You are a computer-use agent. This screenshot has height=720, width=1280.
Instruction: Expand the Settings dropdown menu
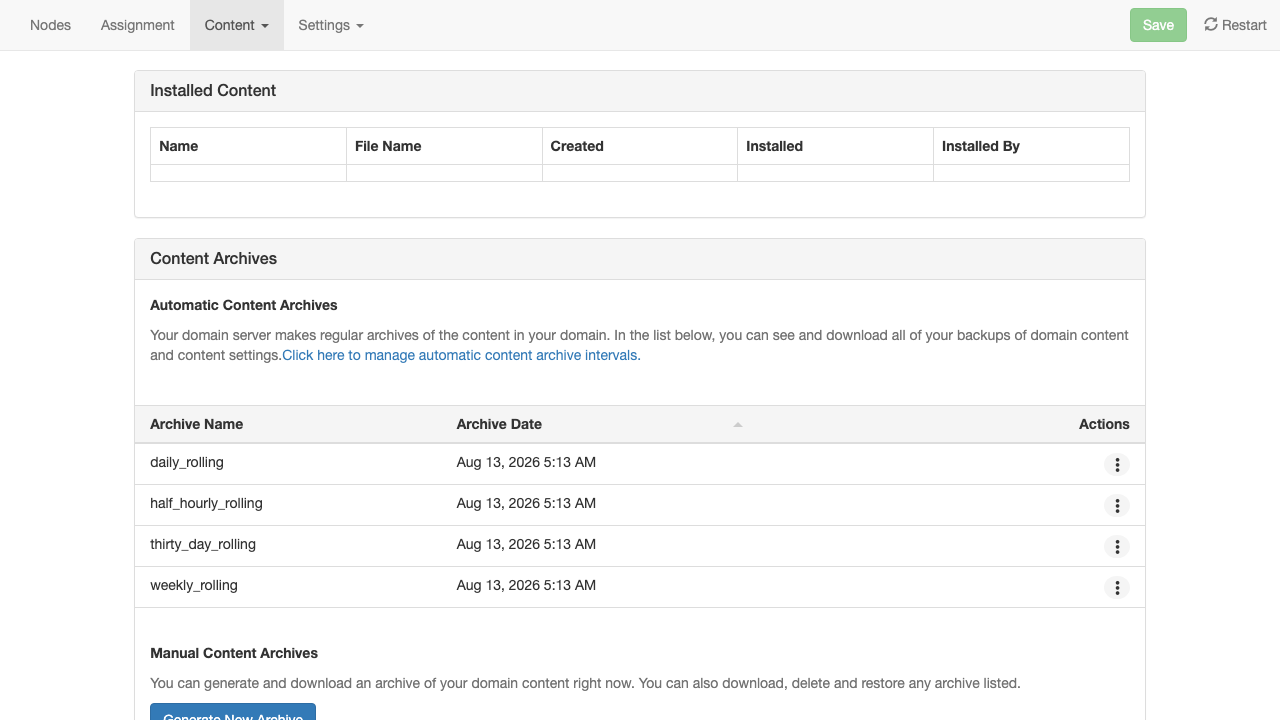pyautogui.click(x=331, y=25)
